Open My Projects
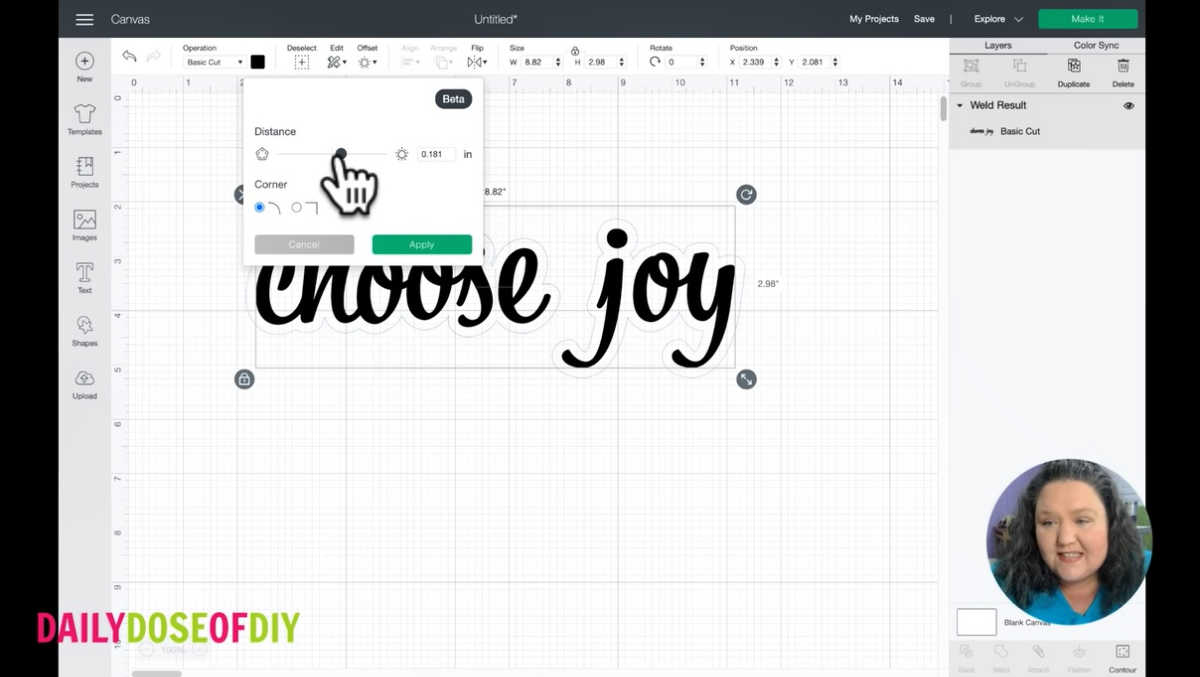 pos(874,19)
